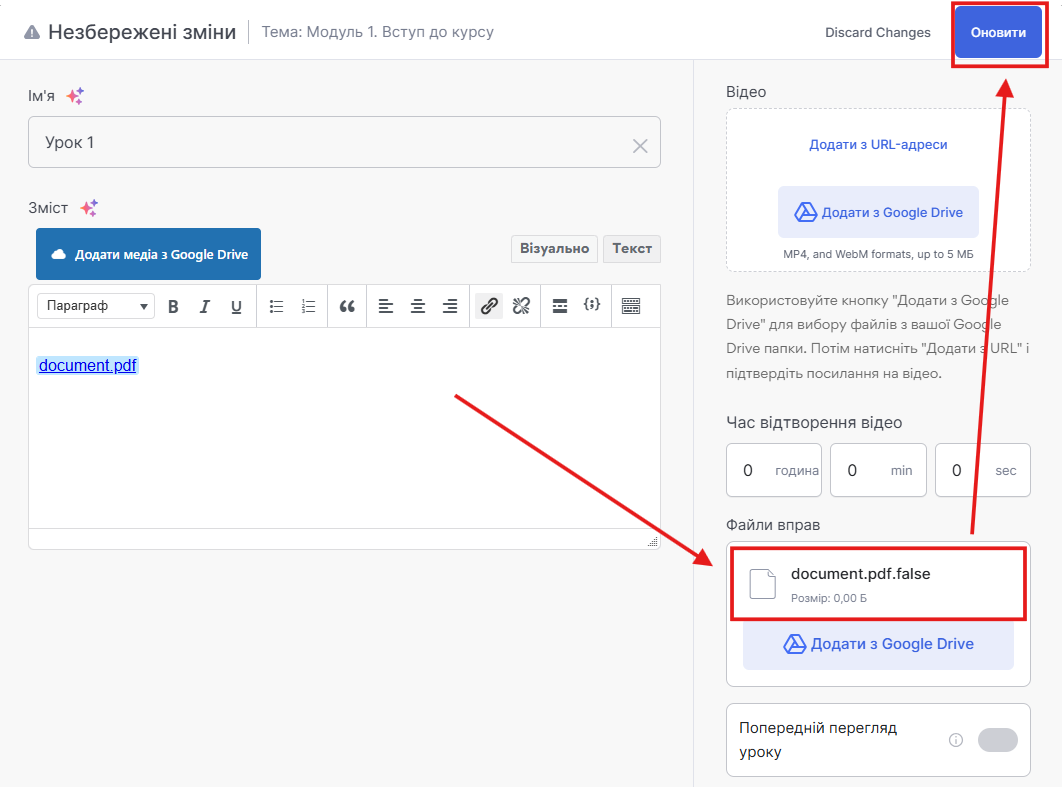Screen dimensions: 1062x787
Task: Switch to the Візуально editor tab
Action: 554,249
